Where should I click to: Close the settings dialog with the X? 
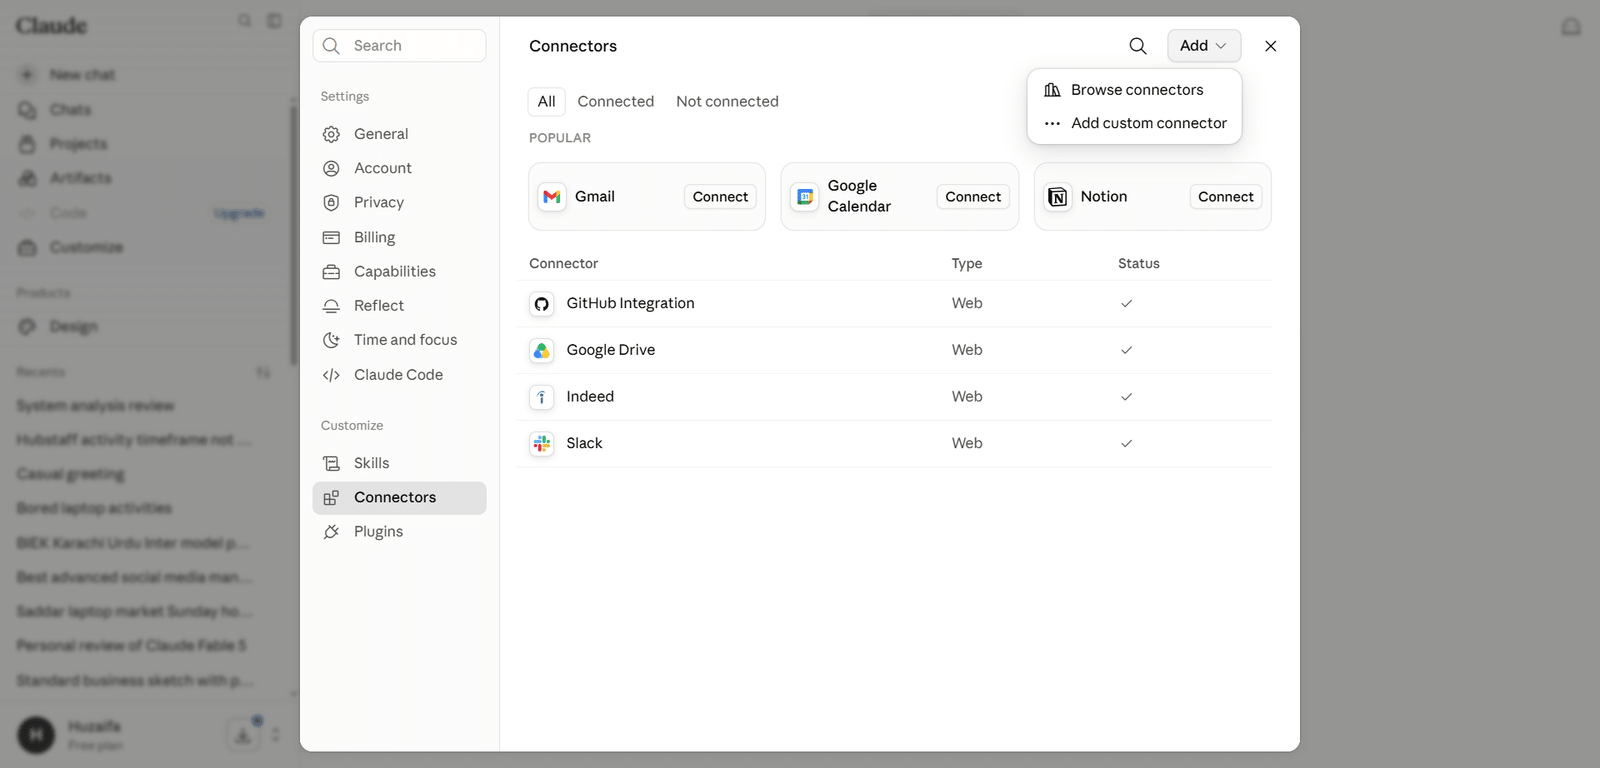pyautogui.click(x=1270, y=46)
